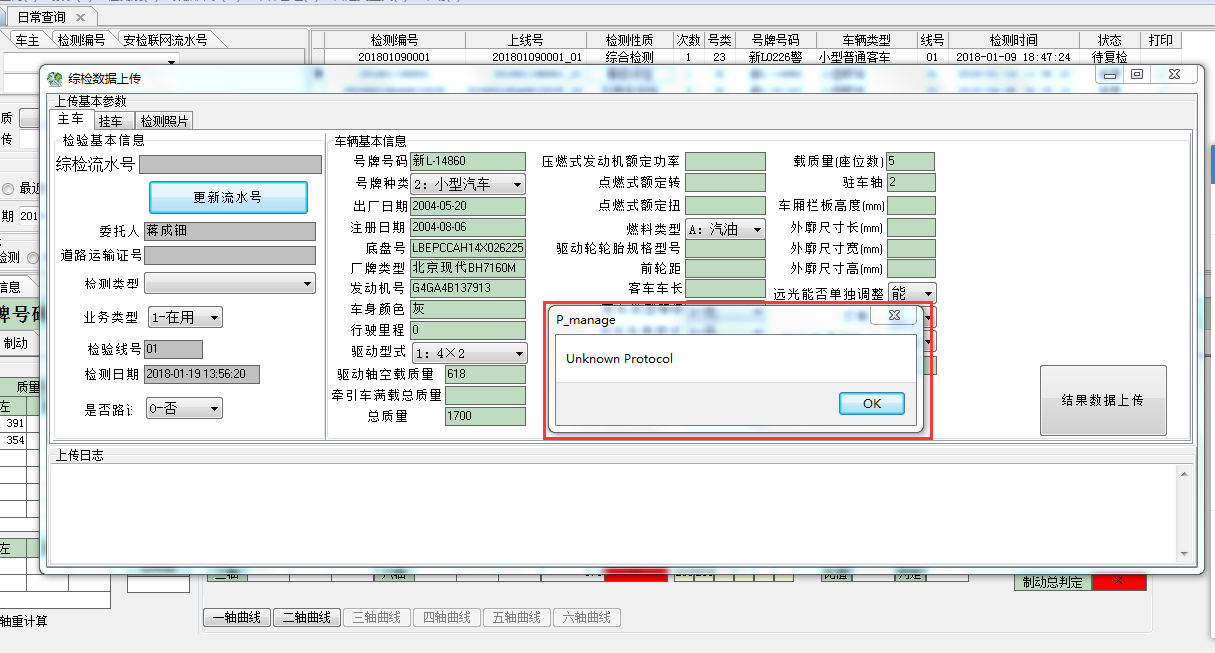1215x653 pixels.
Task: Maximize the 综检数据上传 window
Action: (x=1137, y=74)
